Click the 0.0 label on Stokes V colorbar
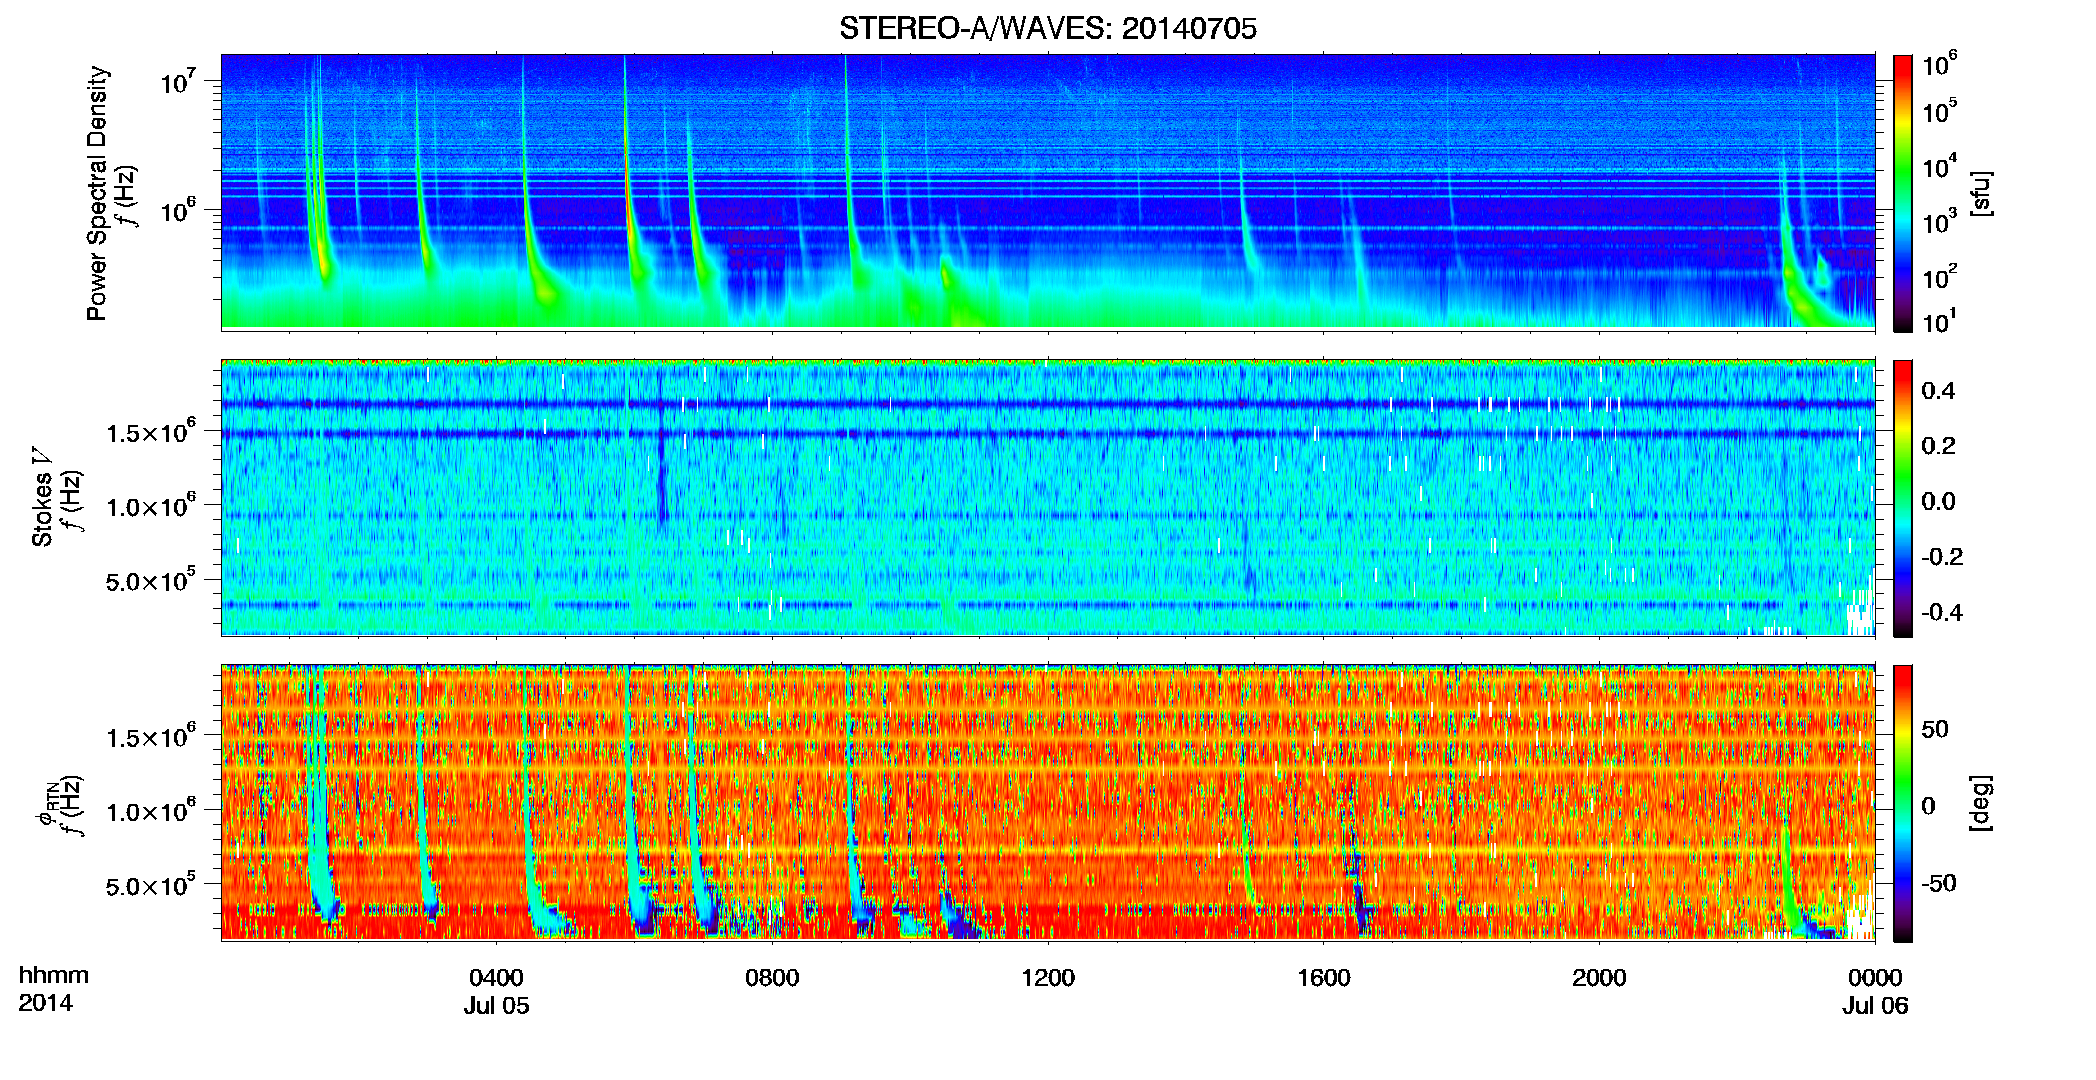 (x=1938, y=502)
